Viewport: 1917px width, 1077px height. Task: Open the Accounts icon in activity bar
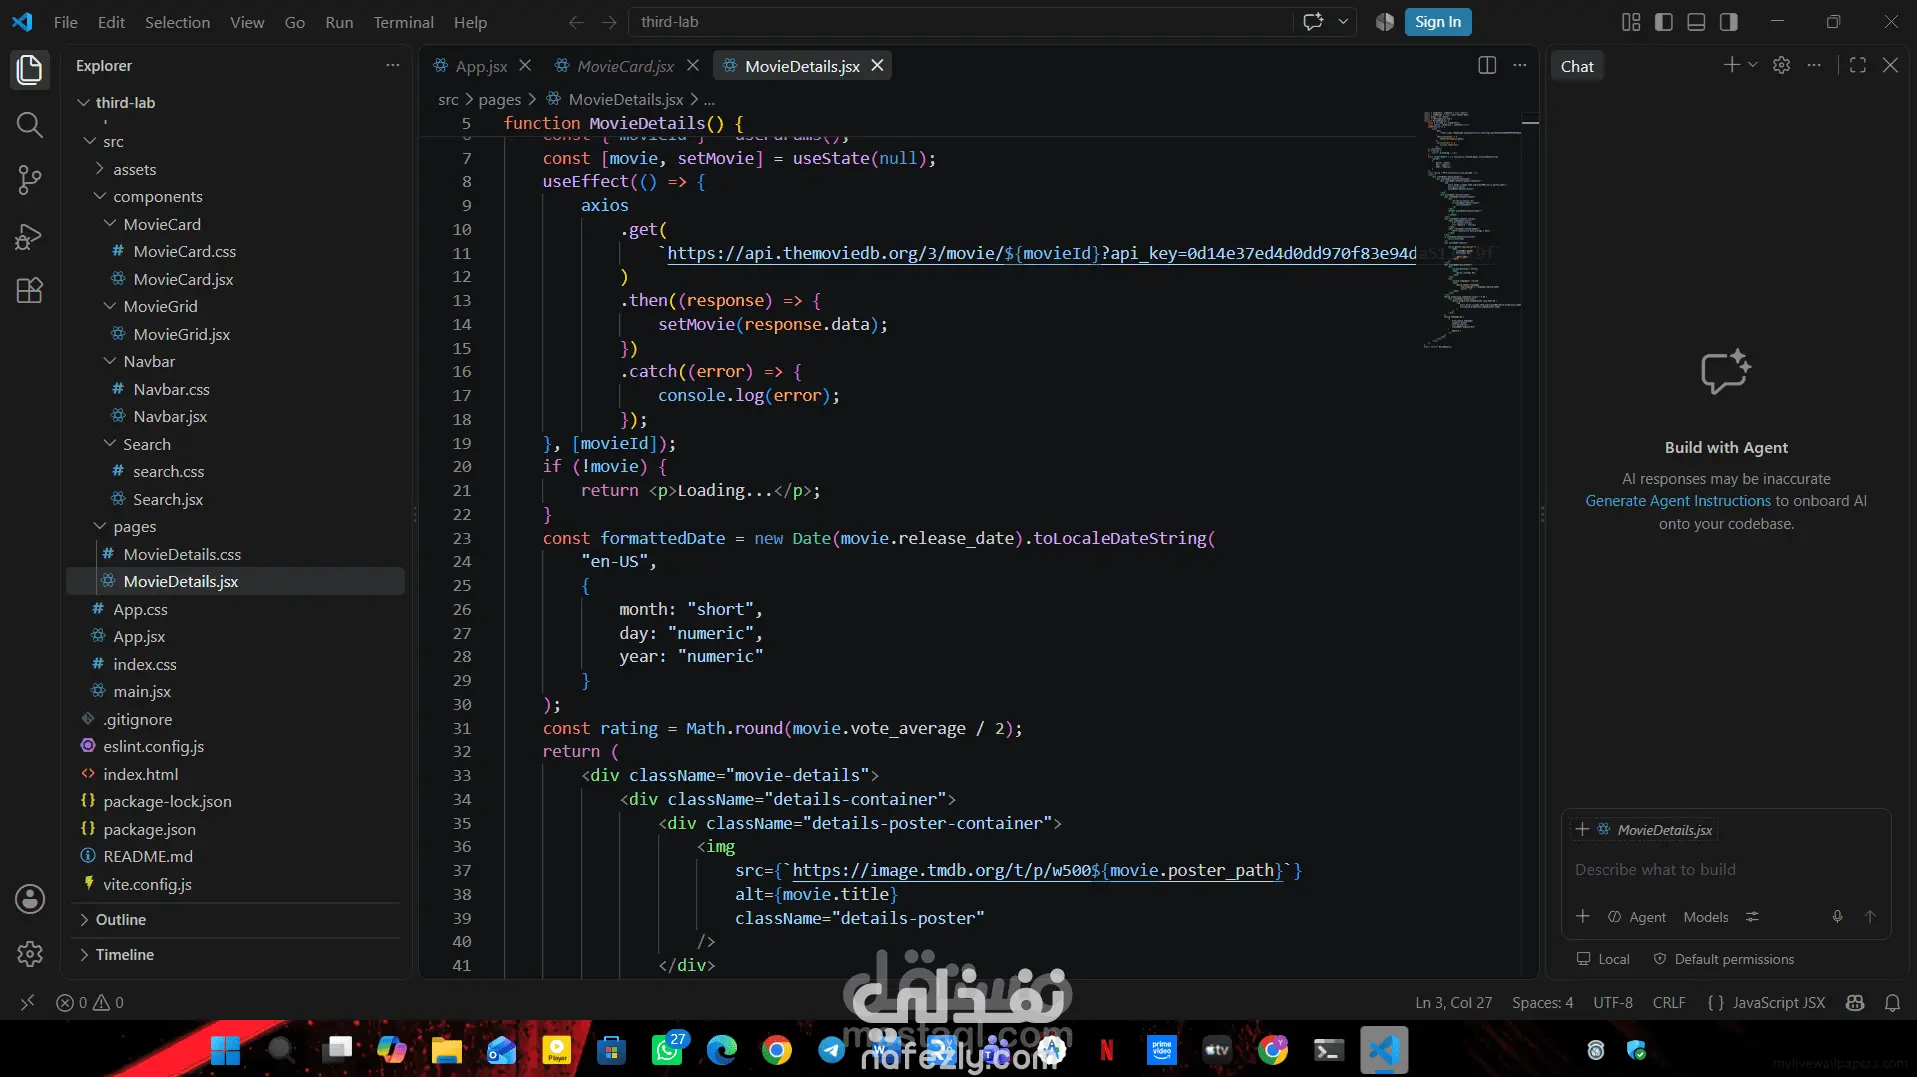[x=30, y=899]
